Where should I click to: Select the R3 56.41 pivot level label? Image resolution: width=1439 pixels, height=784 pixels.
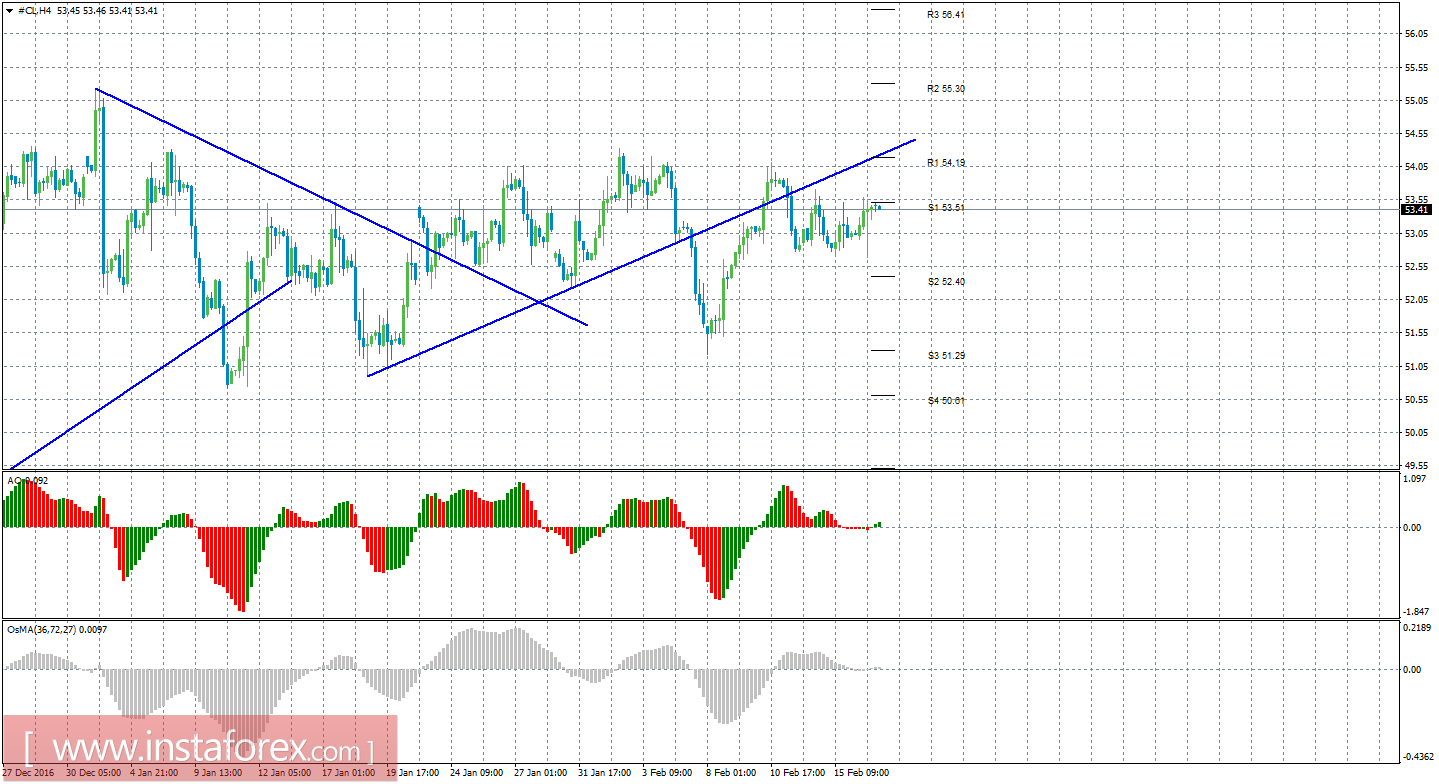[946, 15]
